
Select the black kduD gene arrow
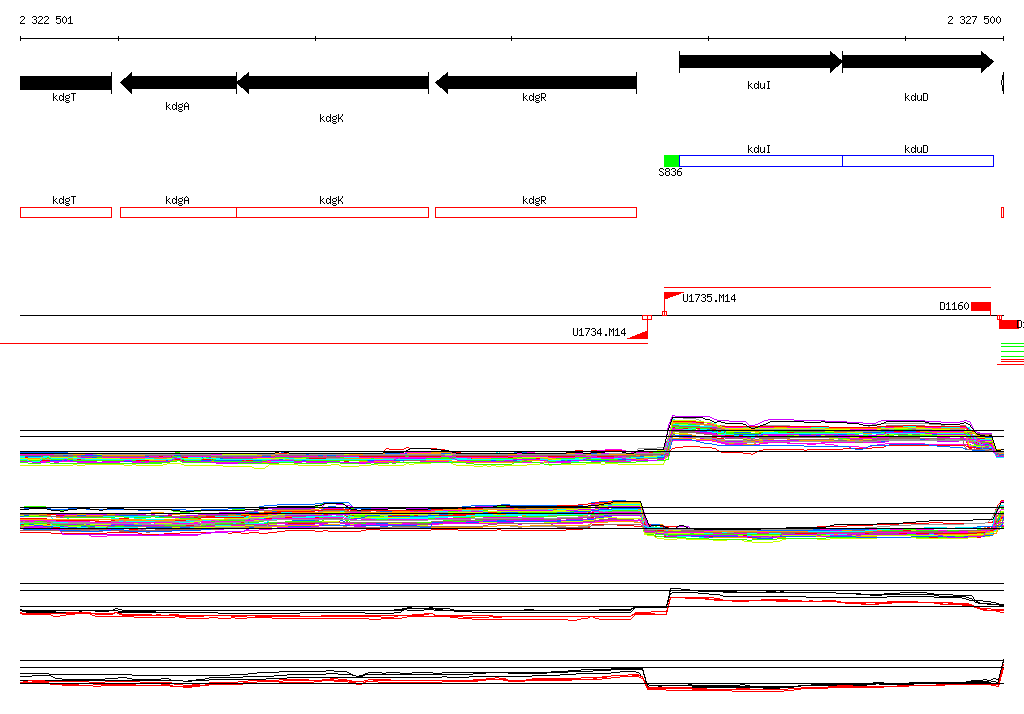coord(918,62)
